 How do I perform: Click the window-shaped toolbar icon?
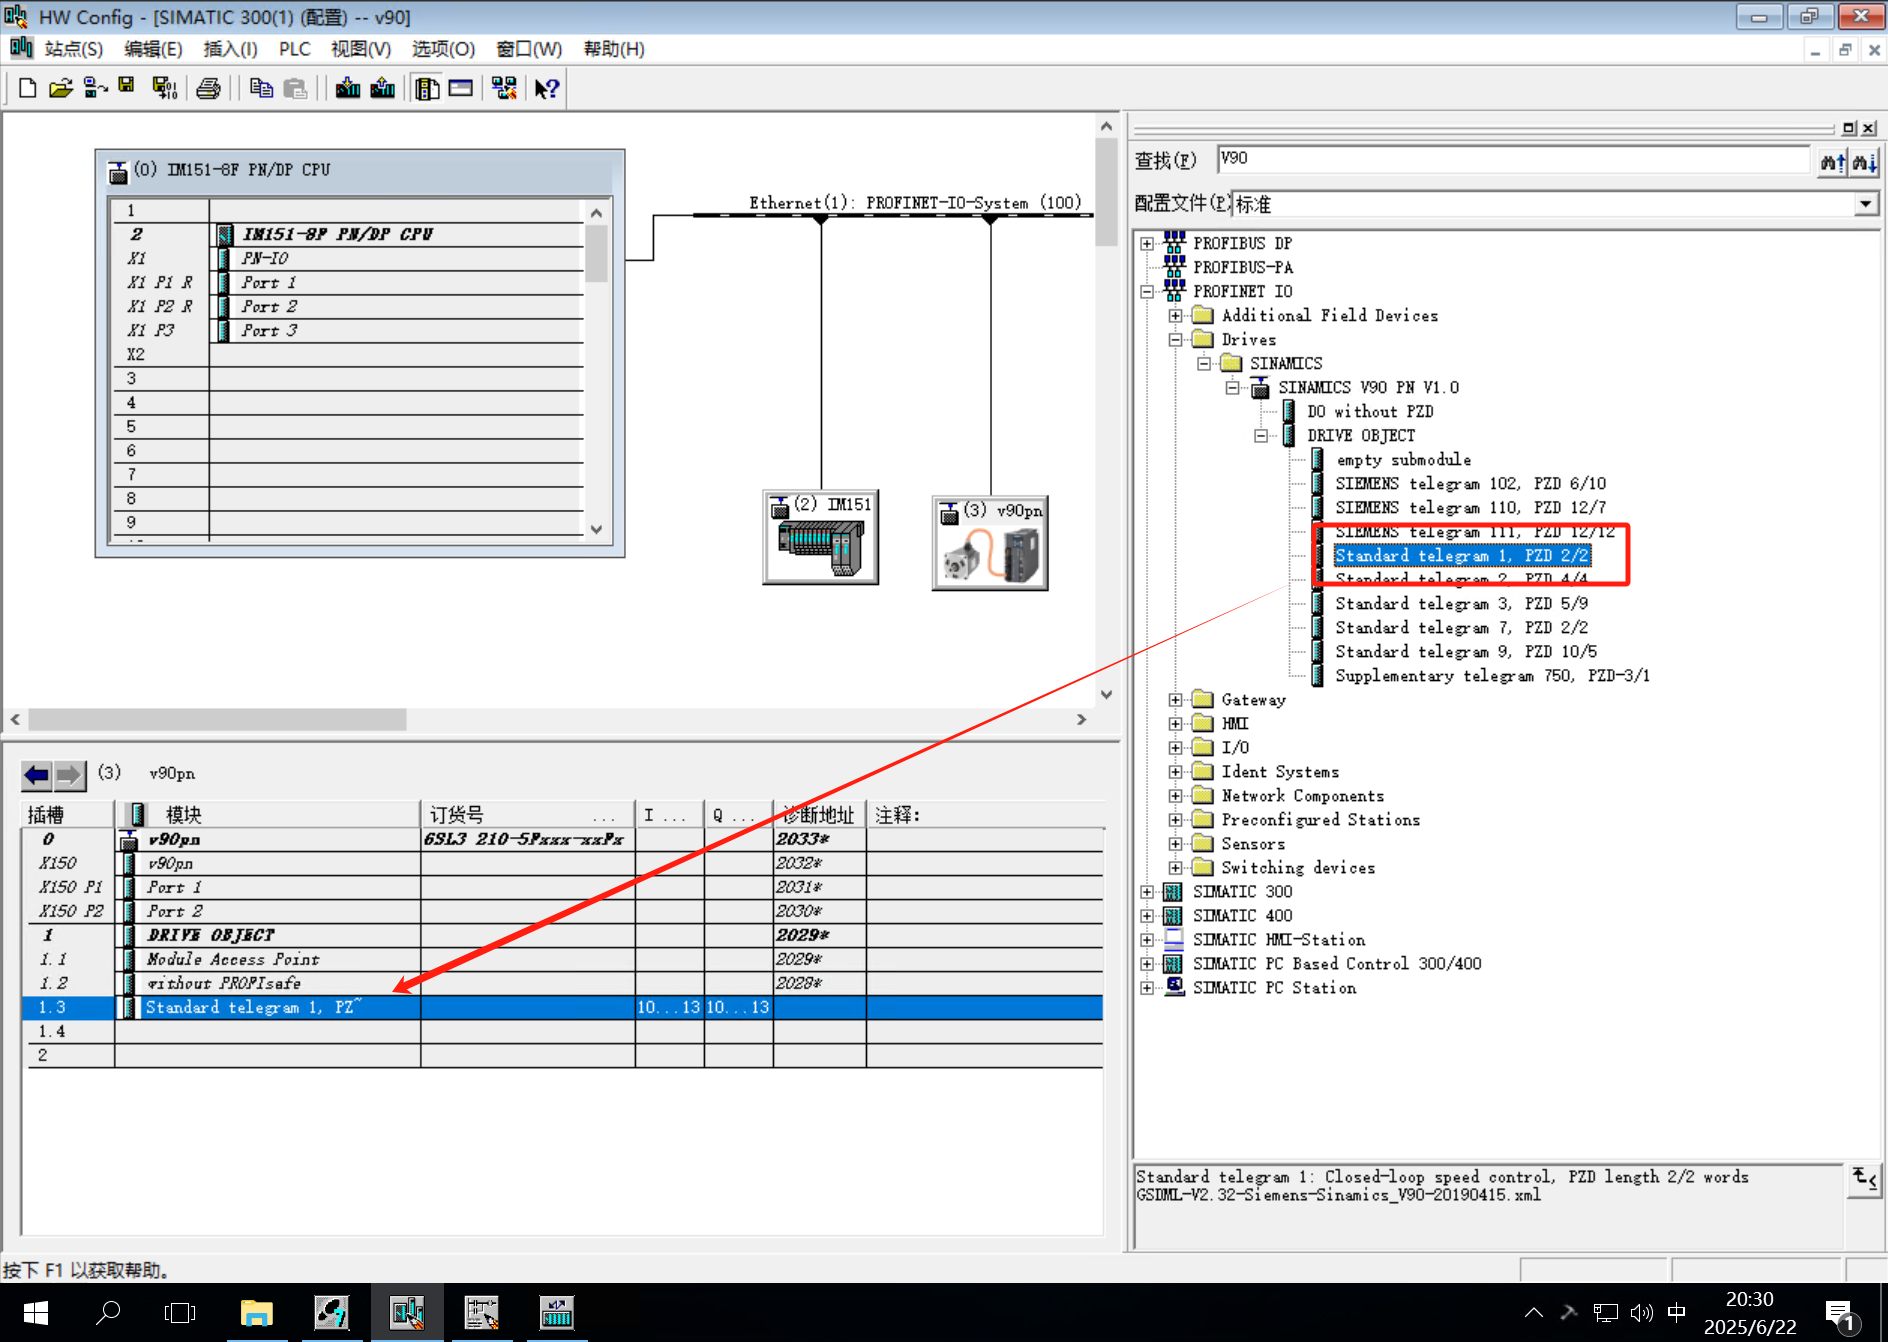pos(461,88)
